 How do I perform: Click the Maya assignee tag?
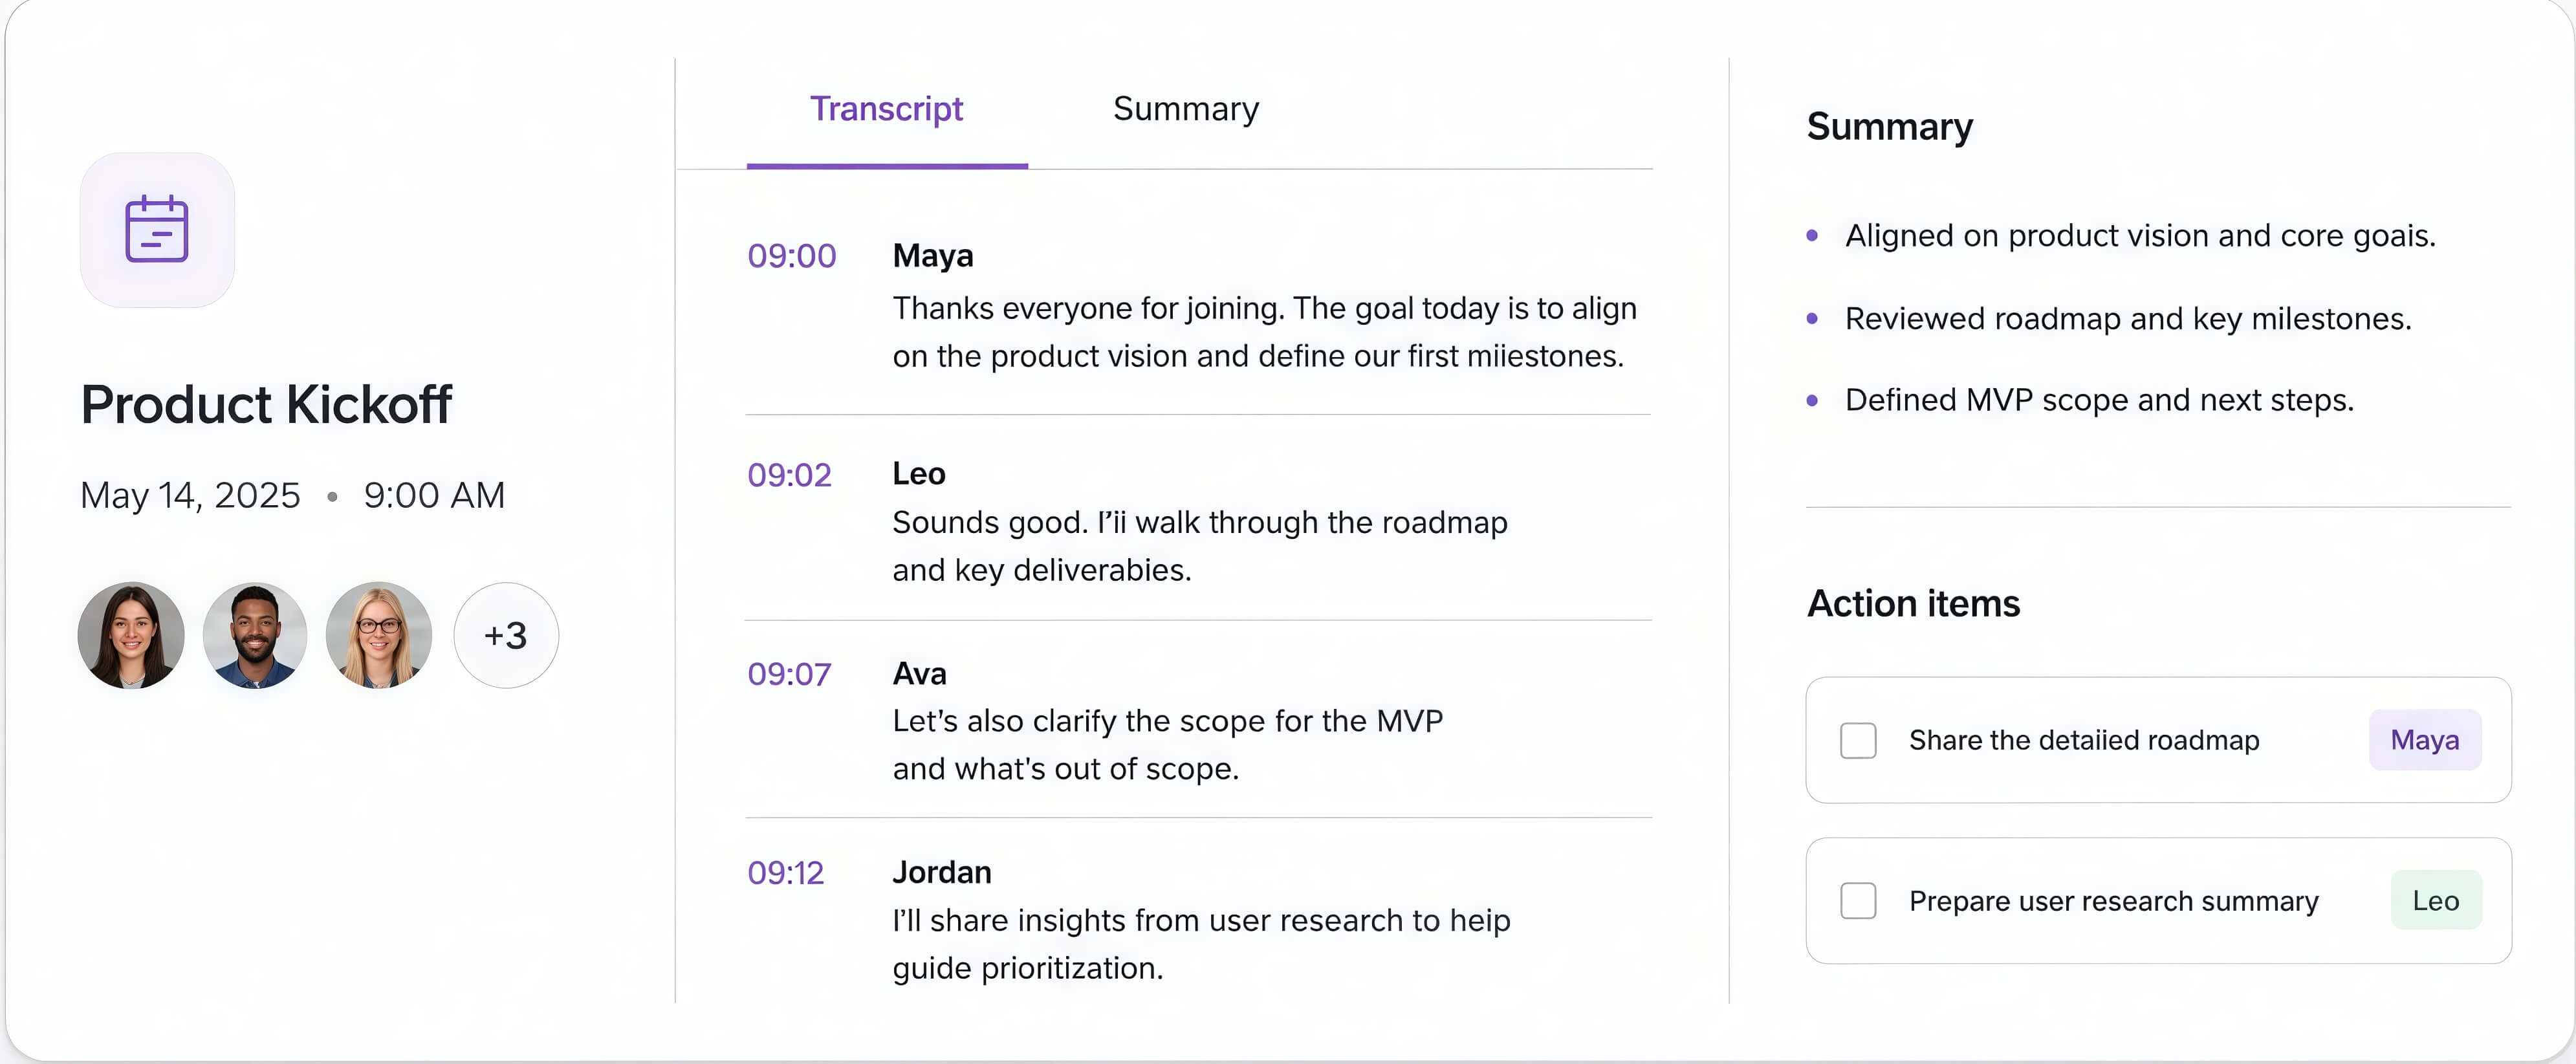click(x=2425, y=740)
